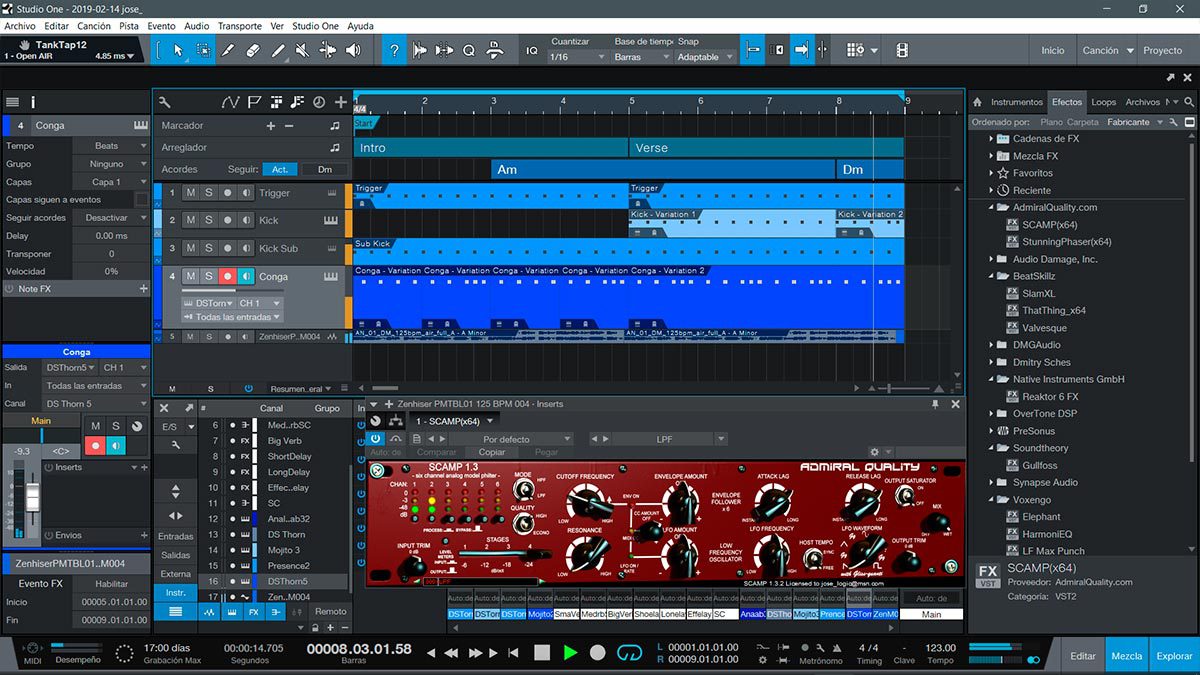Click the Explorar button

pos(1174,656)
